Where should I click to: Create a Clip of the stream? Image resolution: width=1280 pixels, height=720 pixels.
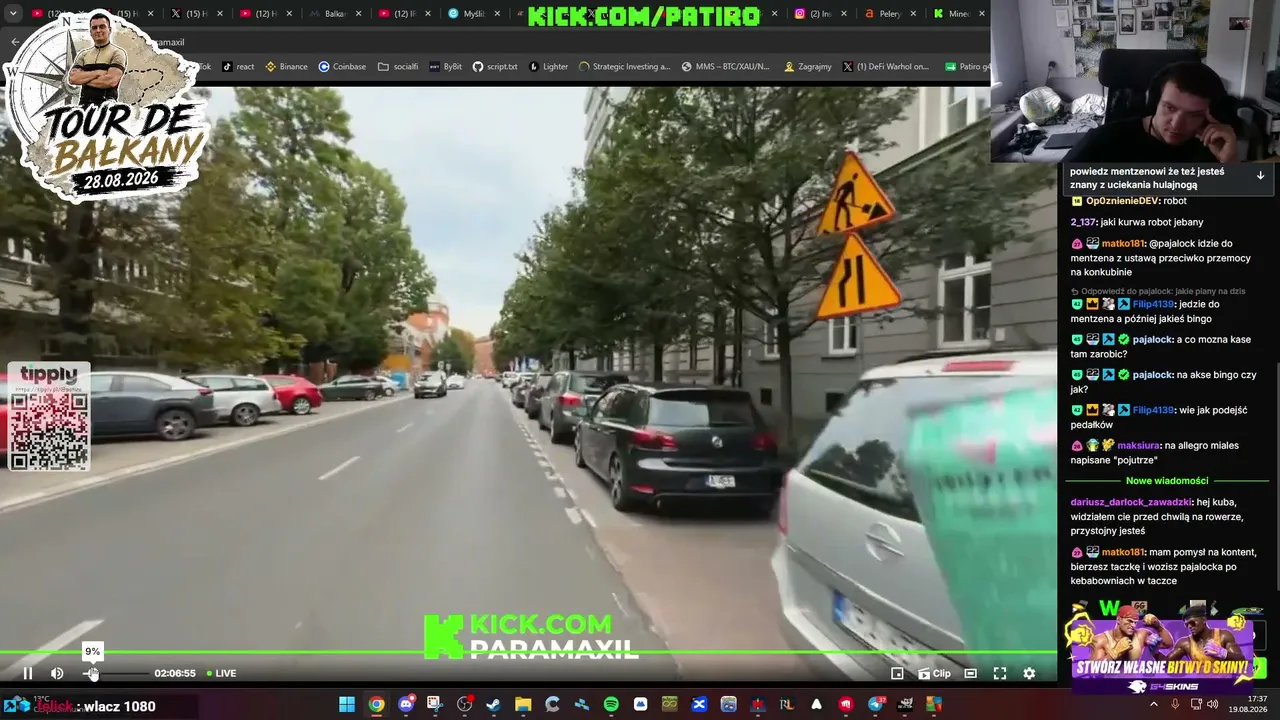pos(935,674)
